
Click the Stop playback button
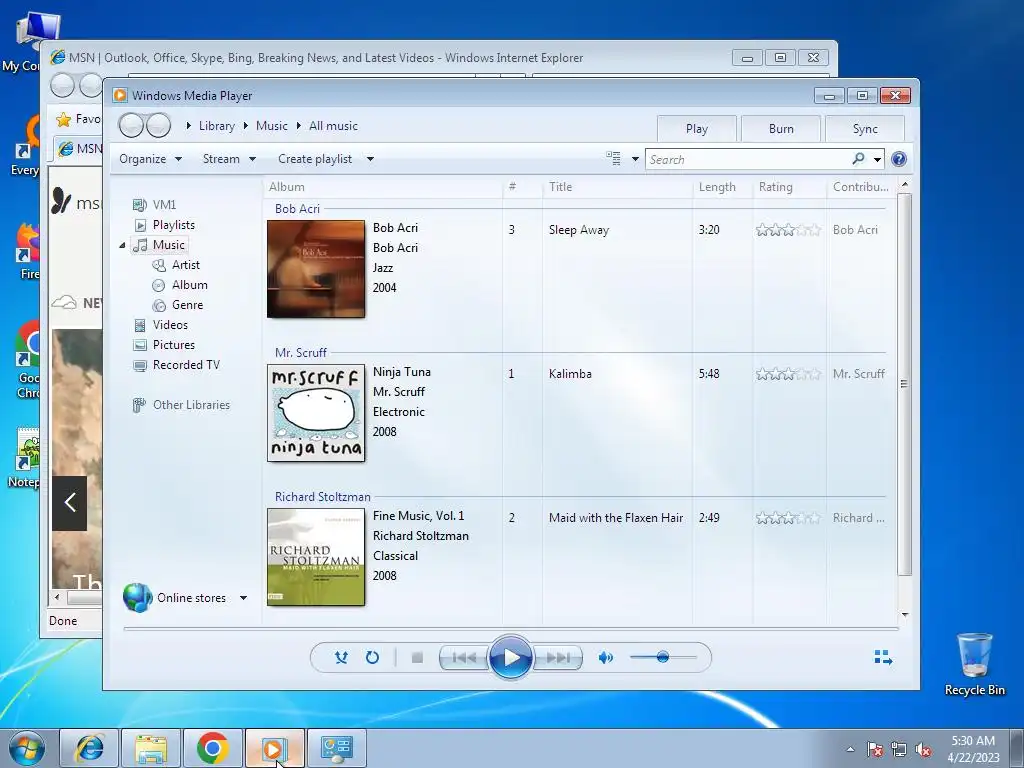pos(417,658)
